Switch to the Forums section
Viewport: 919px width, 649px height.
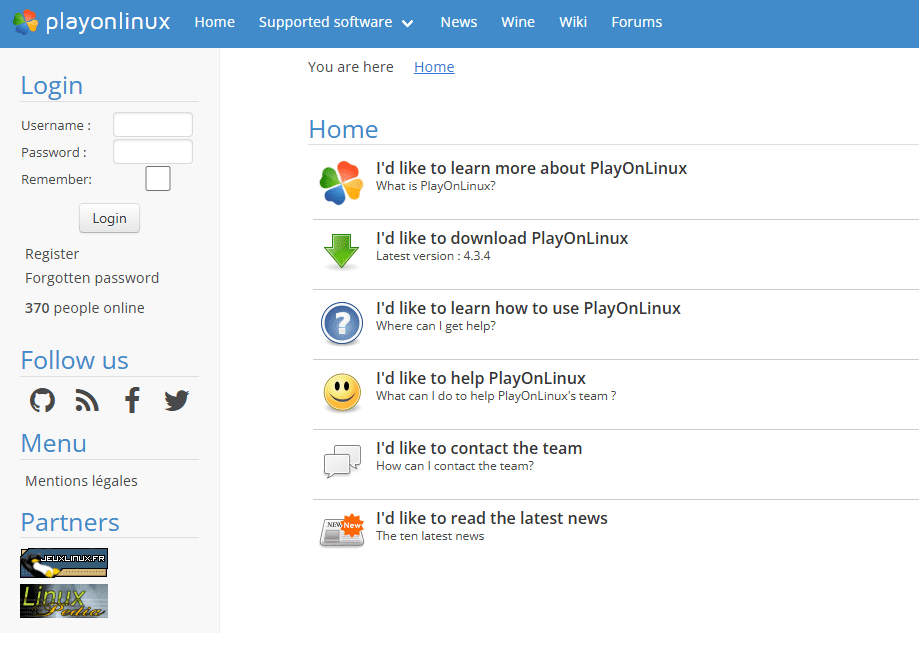coord(636,21)
